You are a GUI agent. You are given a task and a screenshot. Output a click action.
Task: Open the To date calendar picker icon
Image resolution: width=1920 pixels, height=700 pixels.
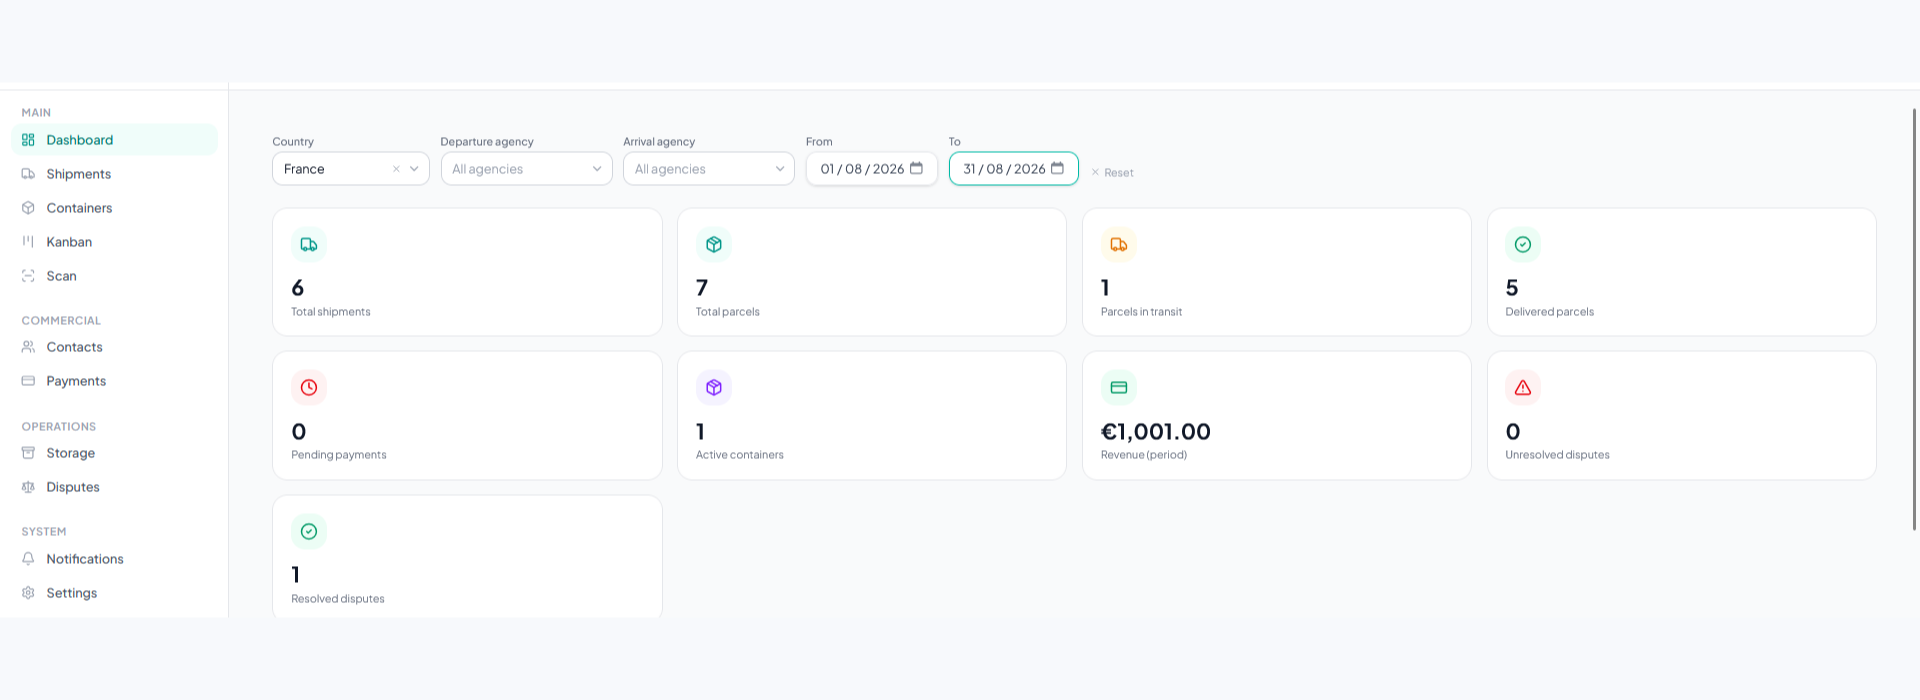1057,168
